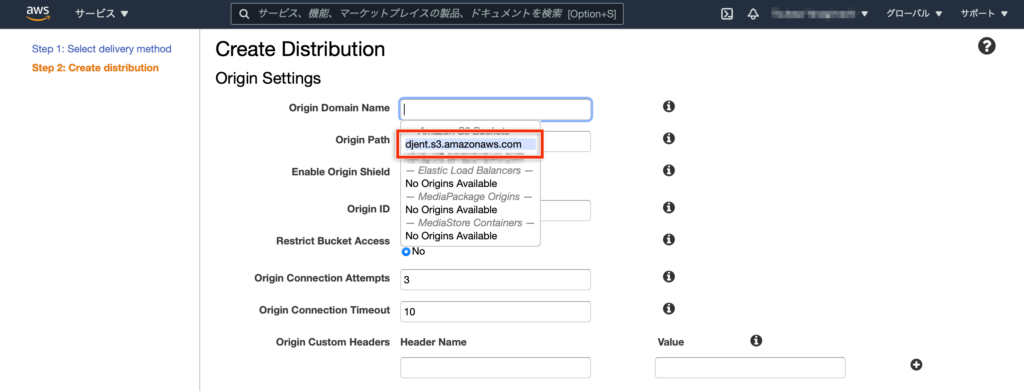Select No Origins Available under MediaStore Containers
Viewport: 1024px width, 391px height.
point(451,236)
